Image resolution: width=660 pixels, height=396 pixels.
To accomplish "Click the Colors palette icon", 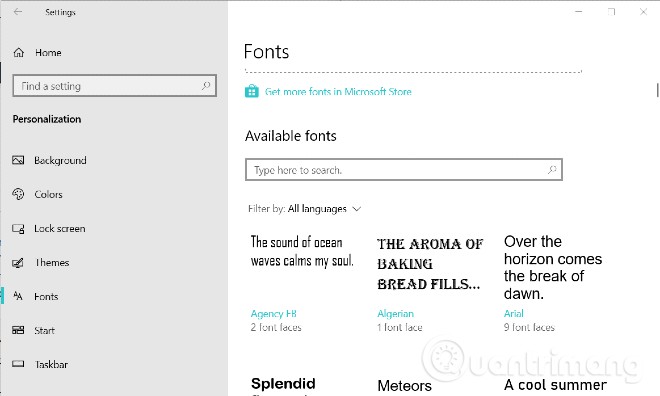I will (18, 194).
